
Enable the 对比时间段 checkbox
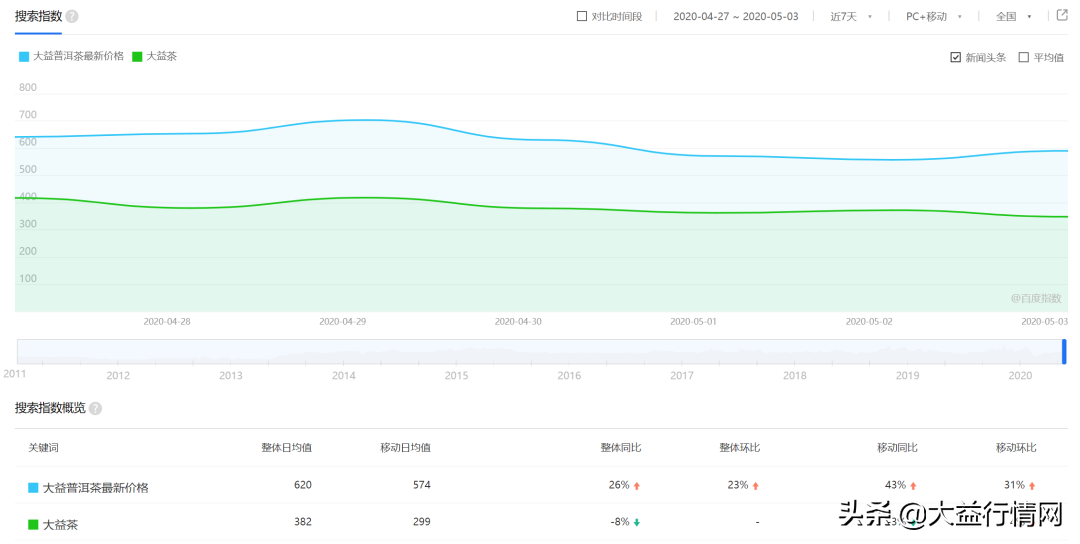[x=582, y=16]
